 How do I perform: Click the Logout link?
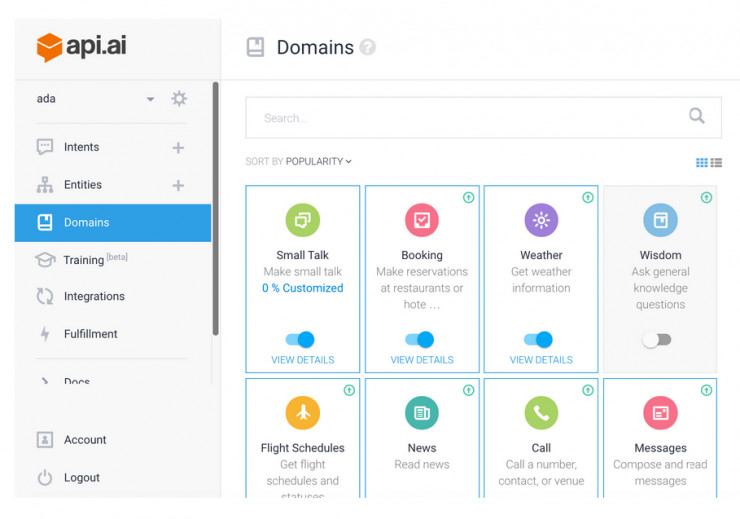coord(82,478)
